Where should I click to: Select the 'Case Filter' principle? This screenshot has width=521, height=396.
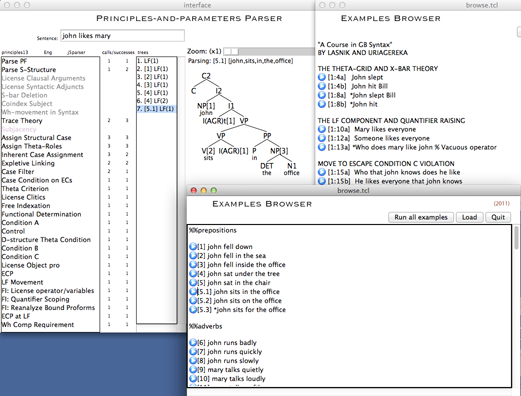(18, 172)
